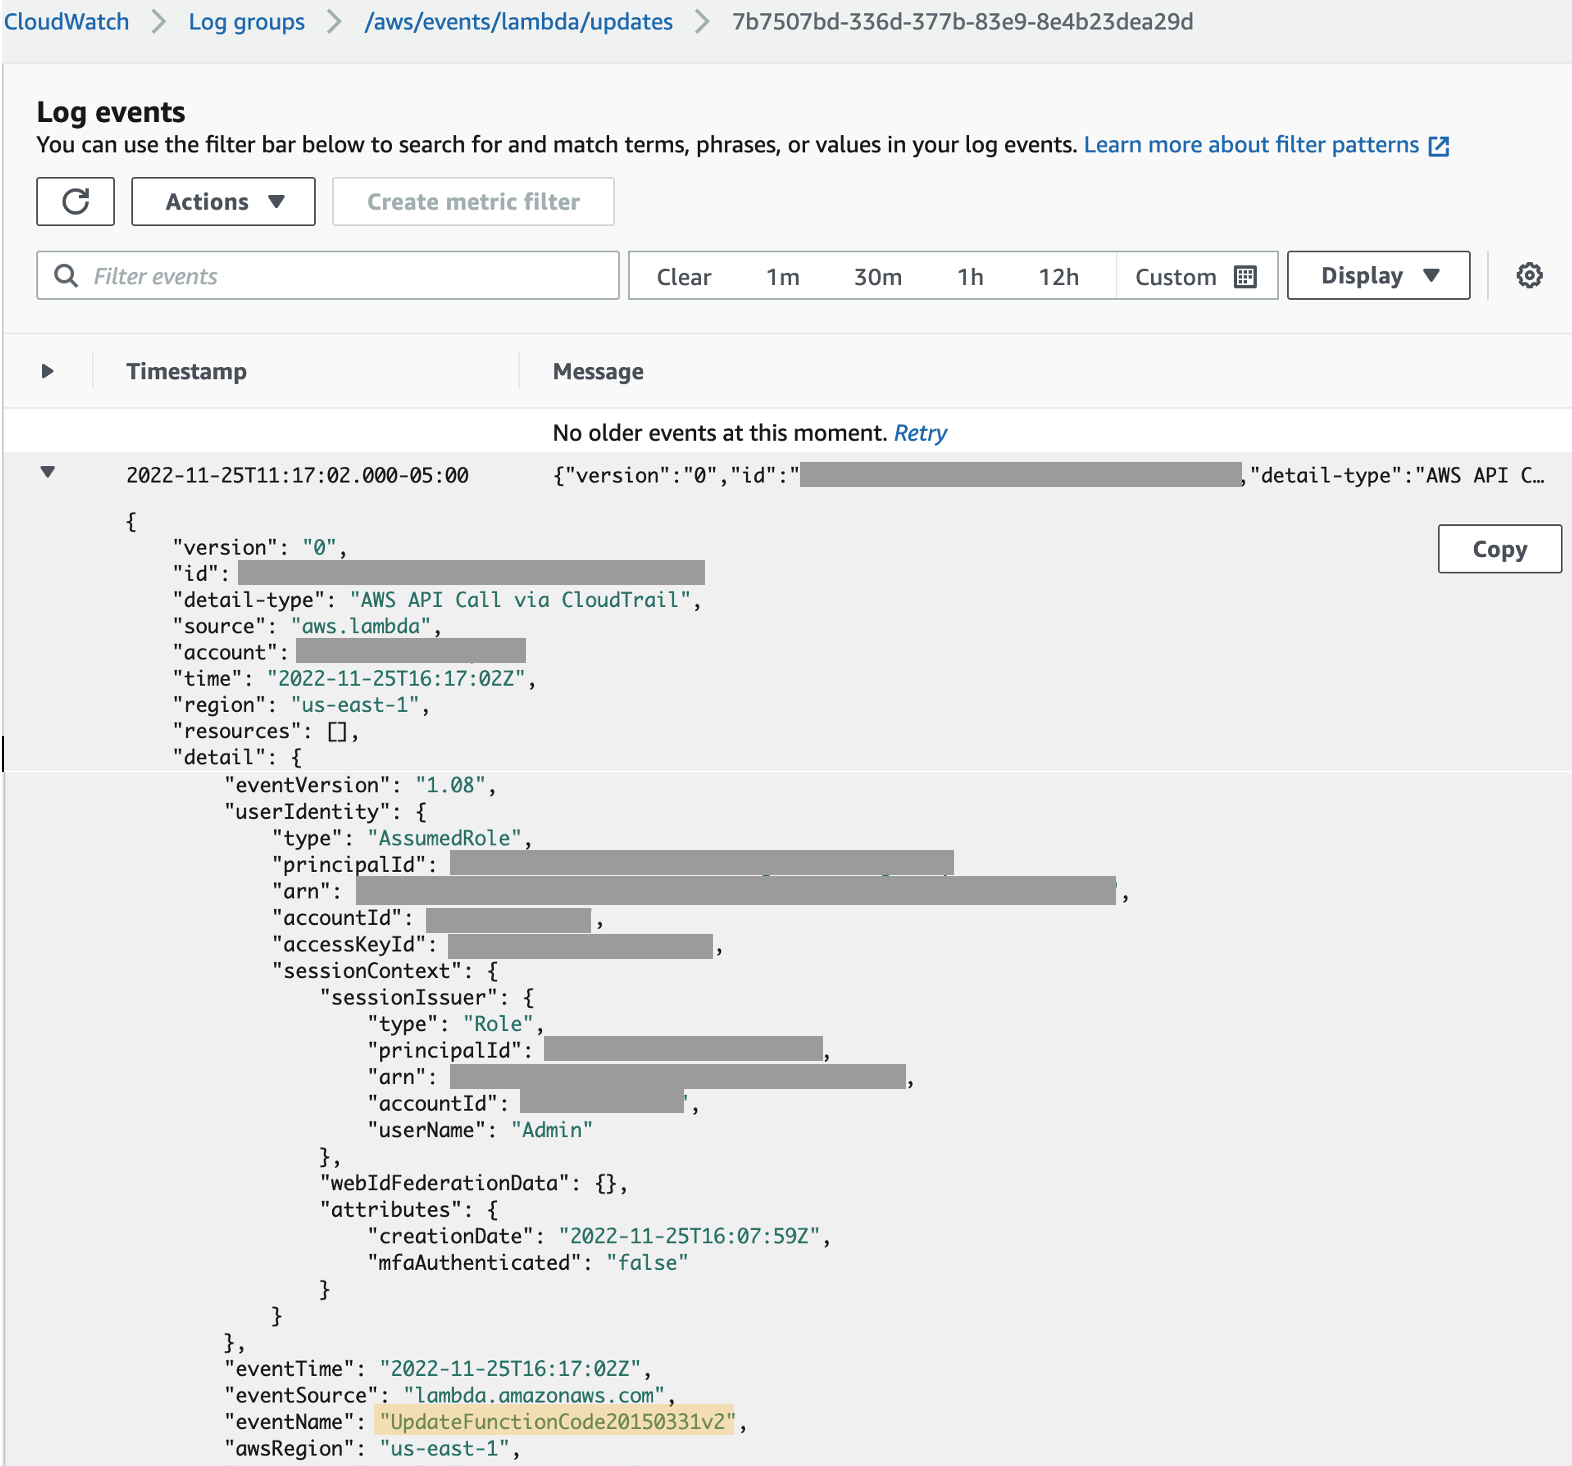Open the Actions dropdown menu

click(224, 202)
